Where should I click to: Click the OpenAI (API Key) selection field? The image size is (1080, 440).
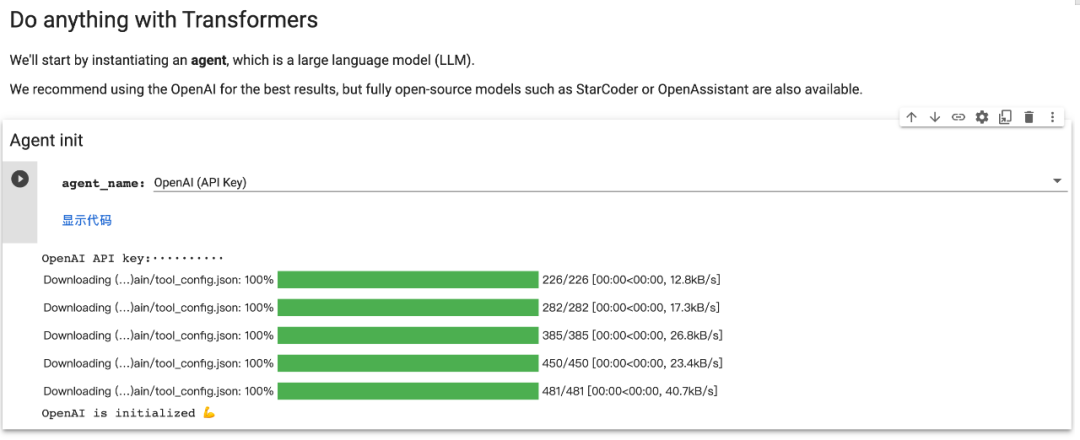point(600,182)
